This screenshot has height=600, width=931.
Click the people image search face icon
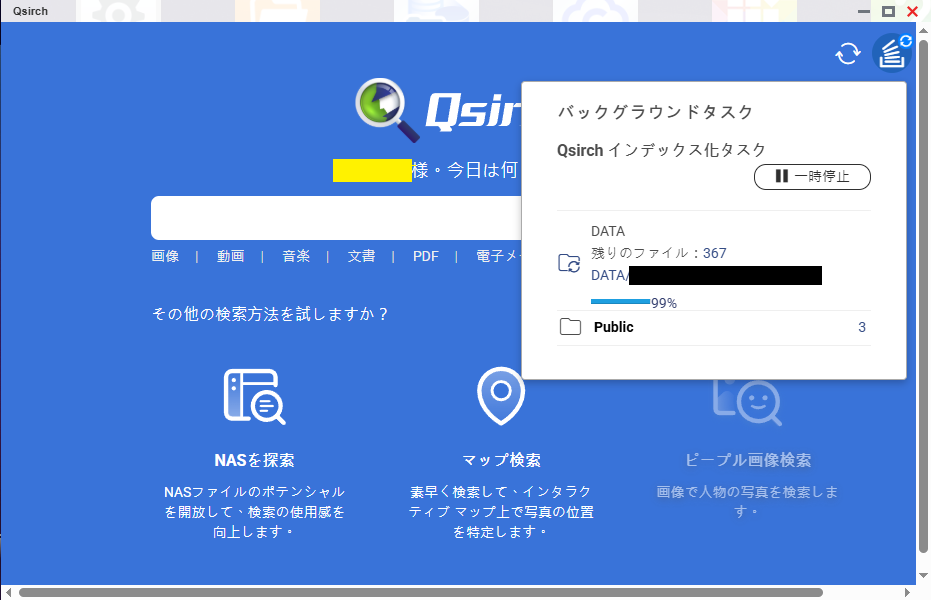[747, 398]
